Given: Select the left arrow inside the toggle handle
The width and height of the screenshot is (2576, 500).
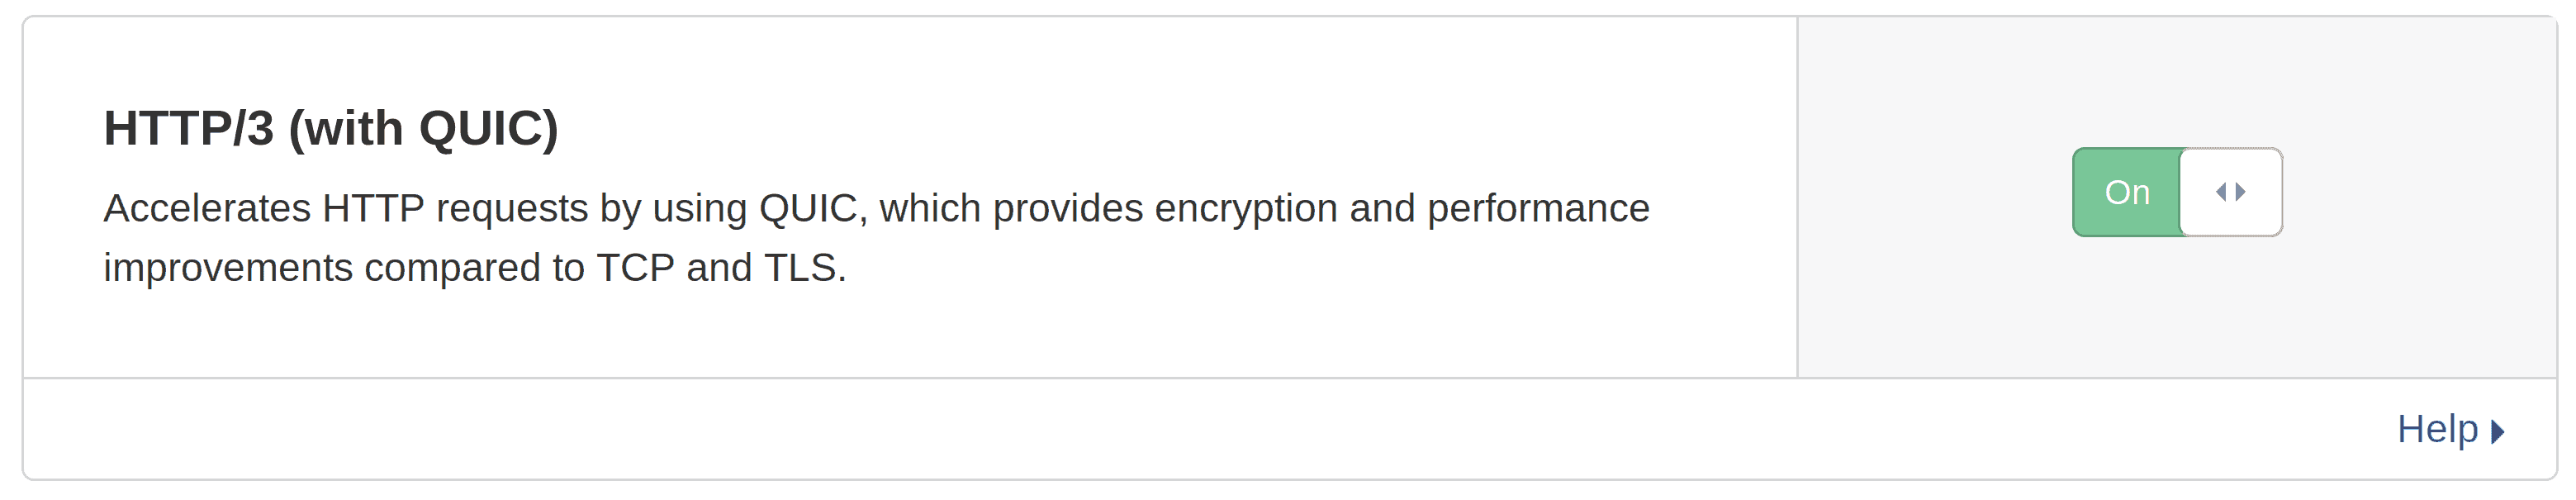Looking at the screenshot, I should click(x=2222, y=192).
